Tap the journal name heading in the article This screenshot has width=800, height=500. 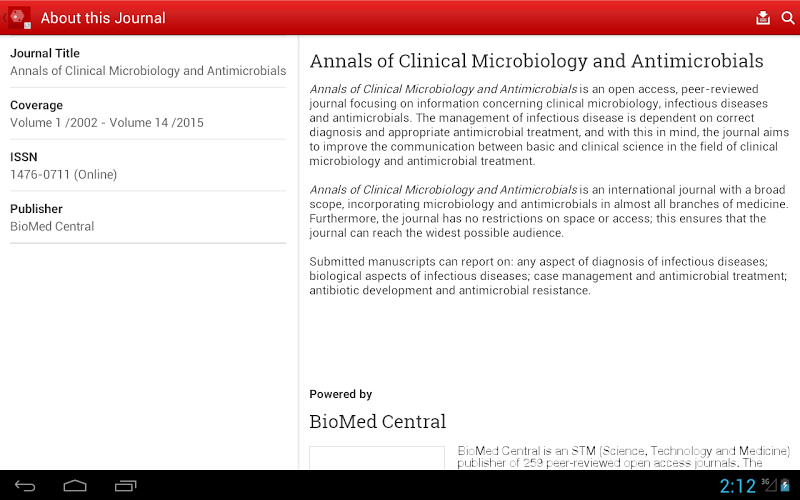coord(536,61)
